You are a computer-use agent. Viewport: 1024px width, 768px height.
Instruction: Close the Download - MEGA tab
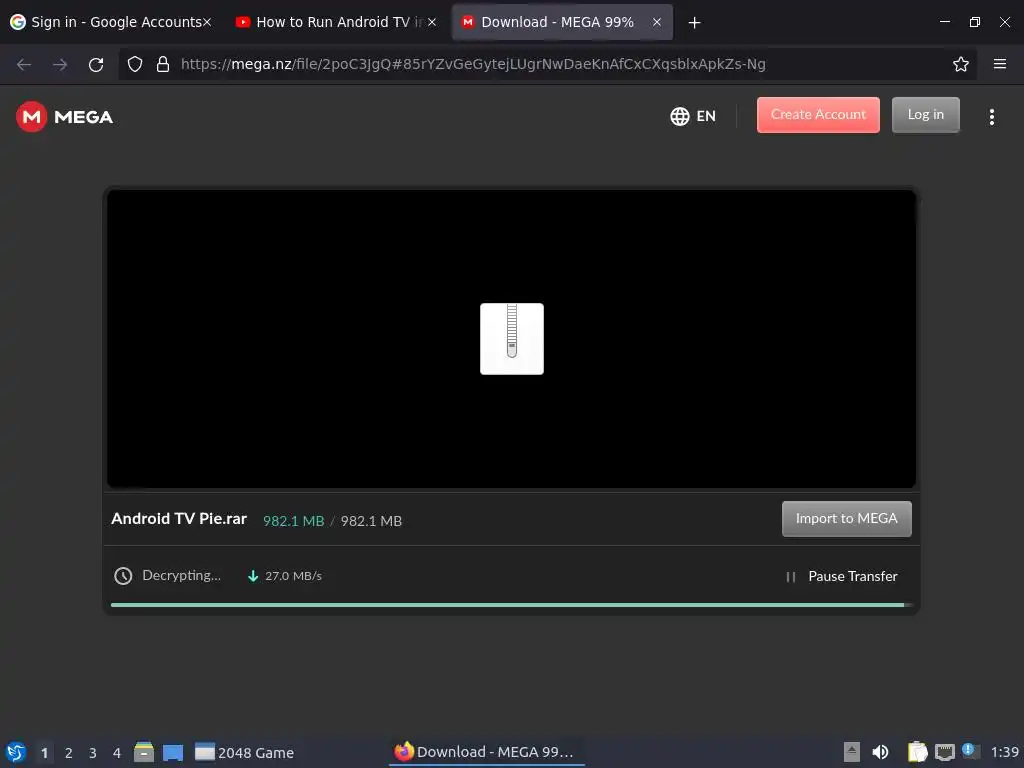coord(657,22)
